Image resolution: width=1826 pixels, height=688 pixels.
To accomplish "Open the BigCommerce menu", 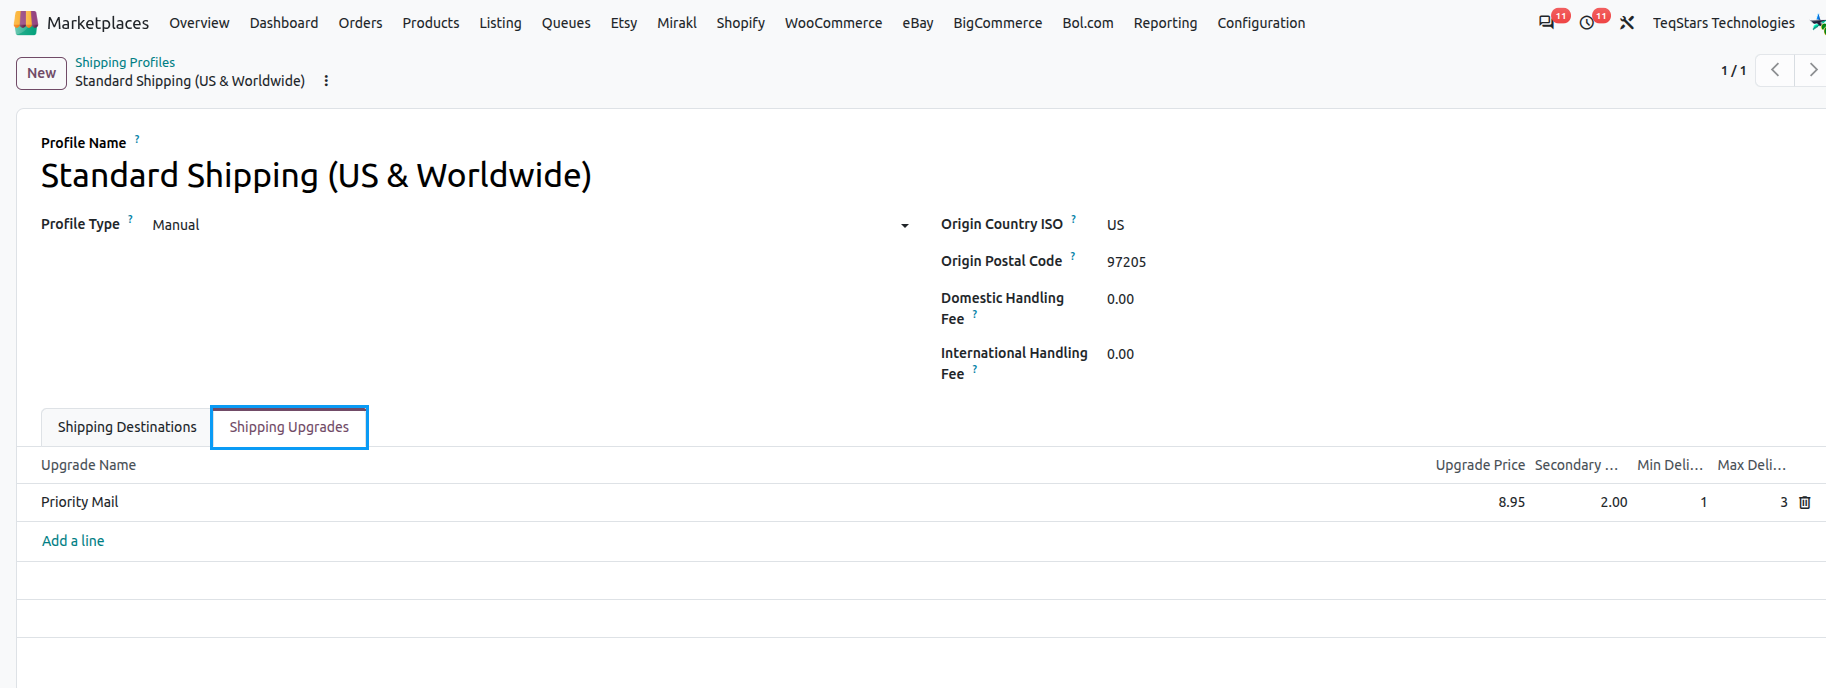I will click(x=998, y=23).
